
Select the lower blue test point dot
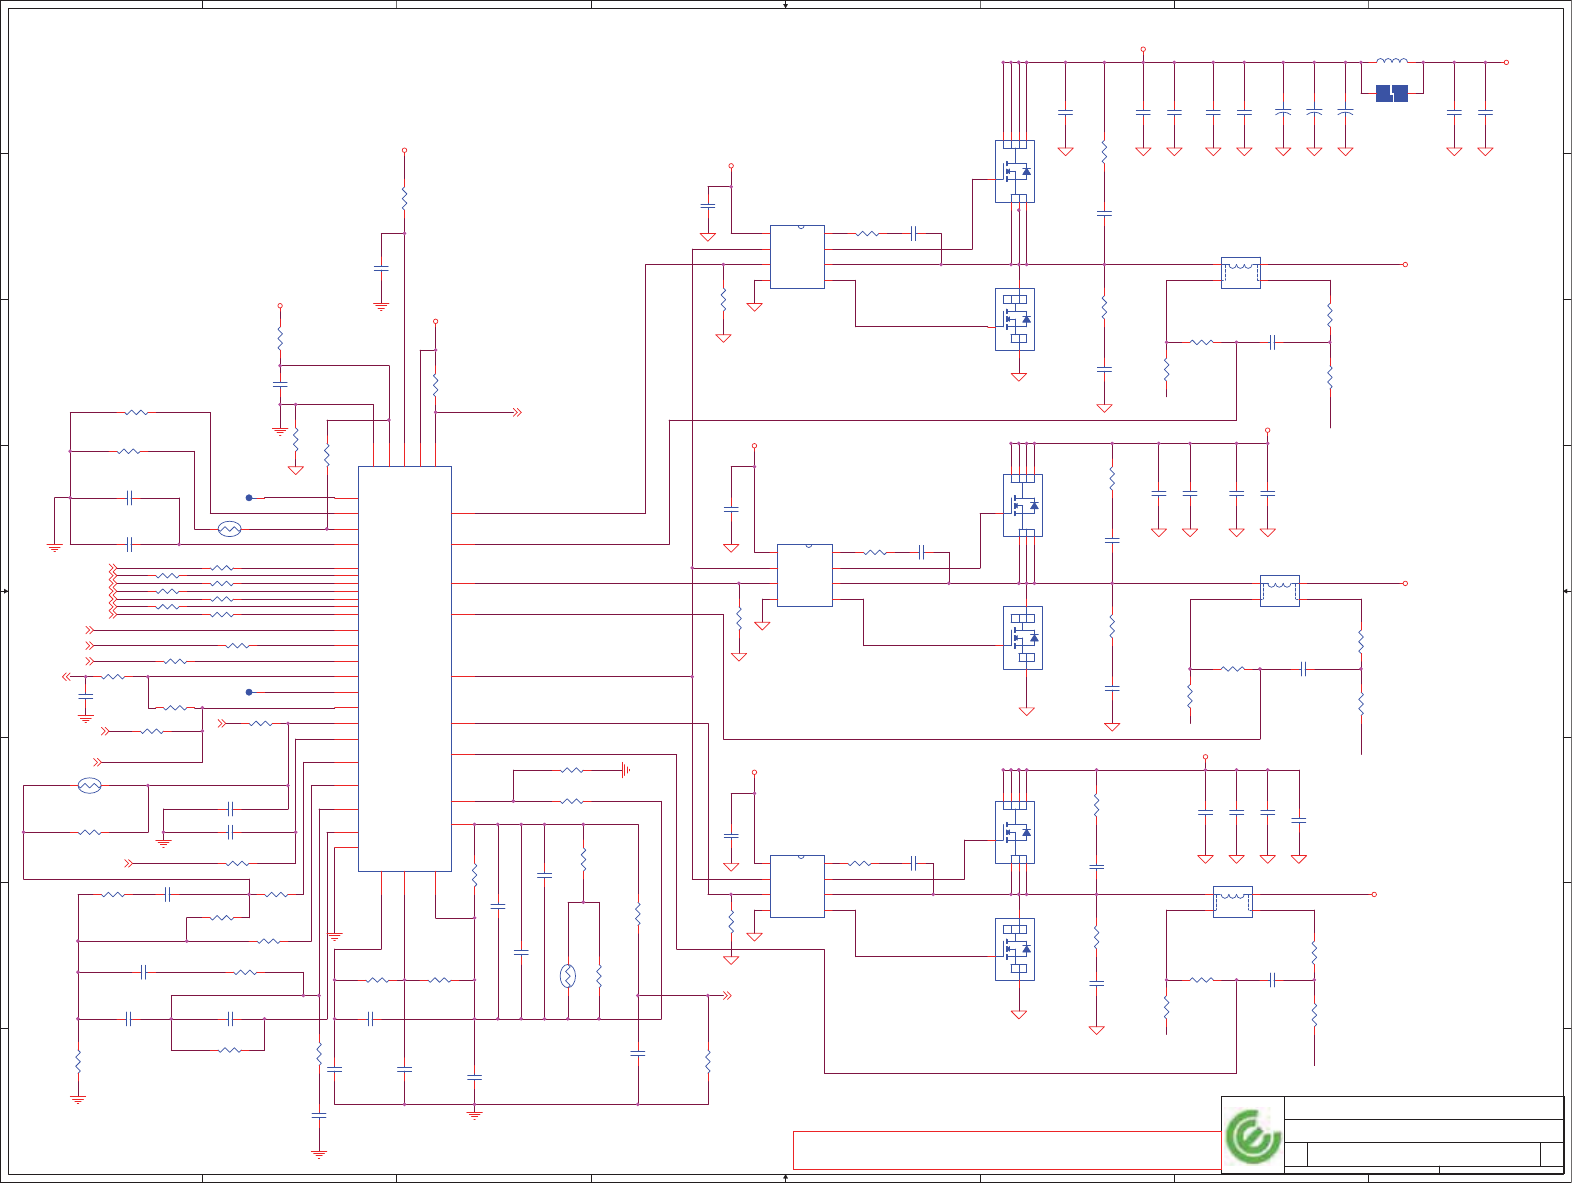[249, 692]
